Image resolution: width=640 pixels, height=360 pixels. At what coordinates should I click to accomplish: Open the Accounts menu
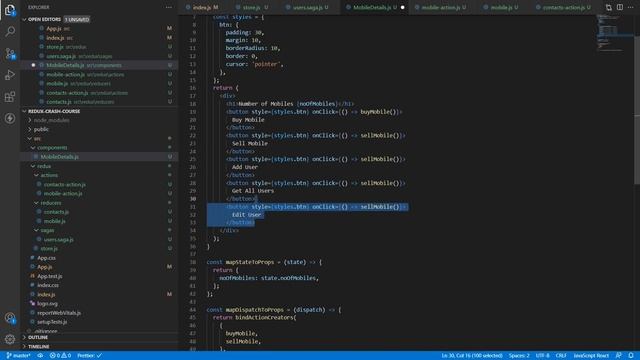(10, 318)
